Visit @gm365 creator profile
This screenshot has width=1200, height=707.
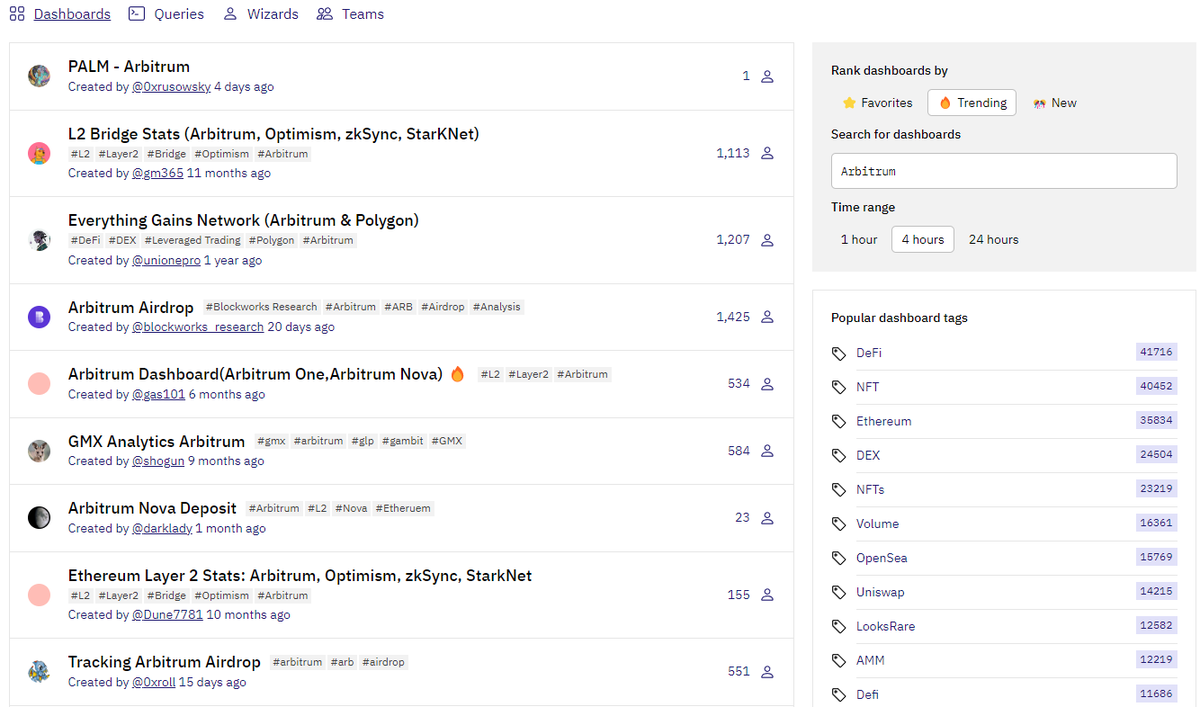(158, 173)
